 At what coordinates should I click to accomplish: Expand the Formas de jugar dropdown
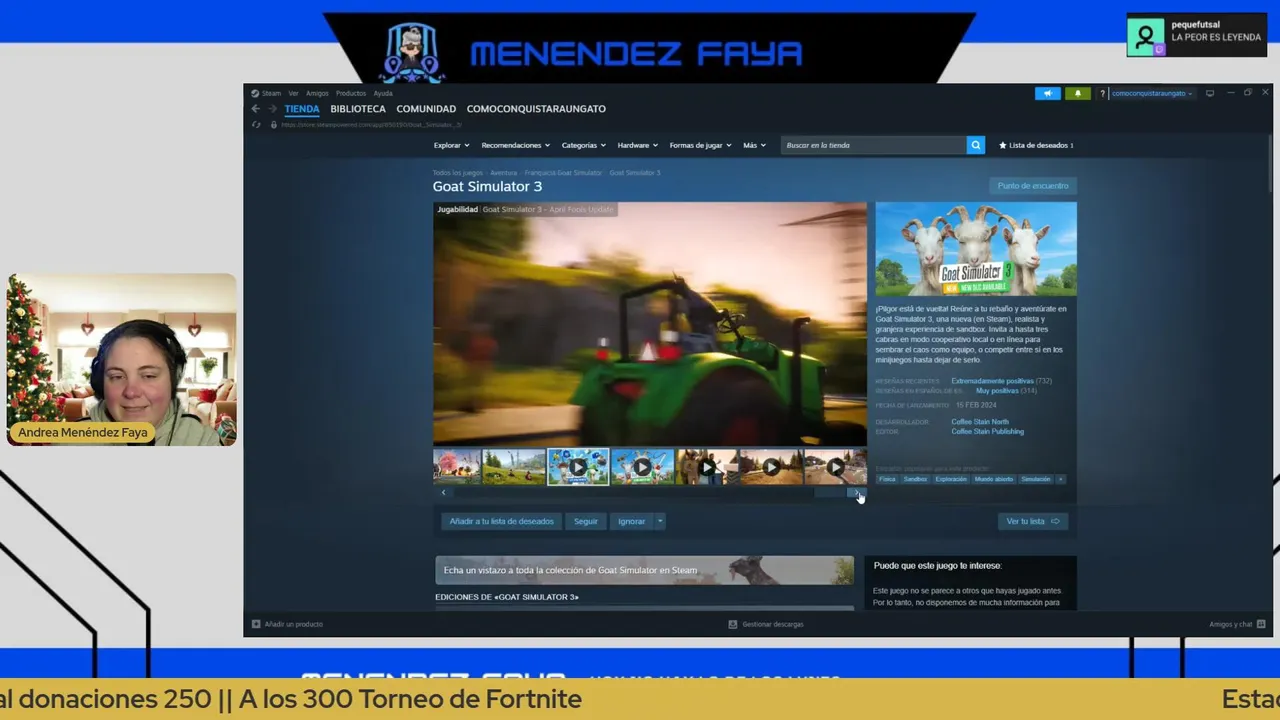700,145
